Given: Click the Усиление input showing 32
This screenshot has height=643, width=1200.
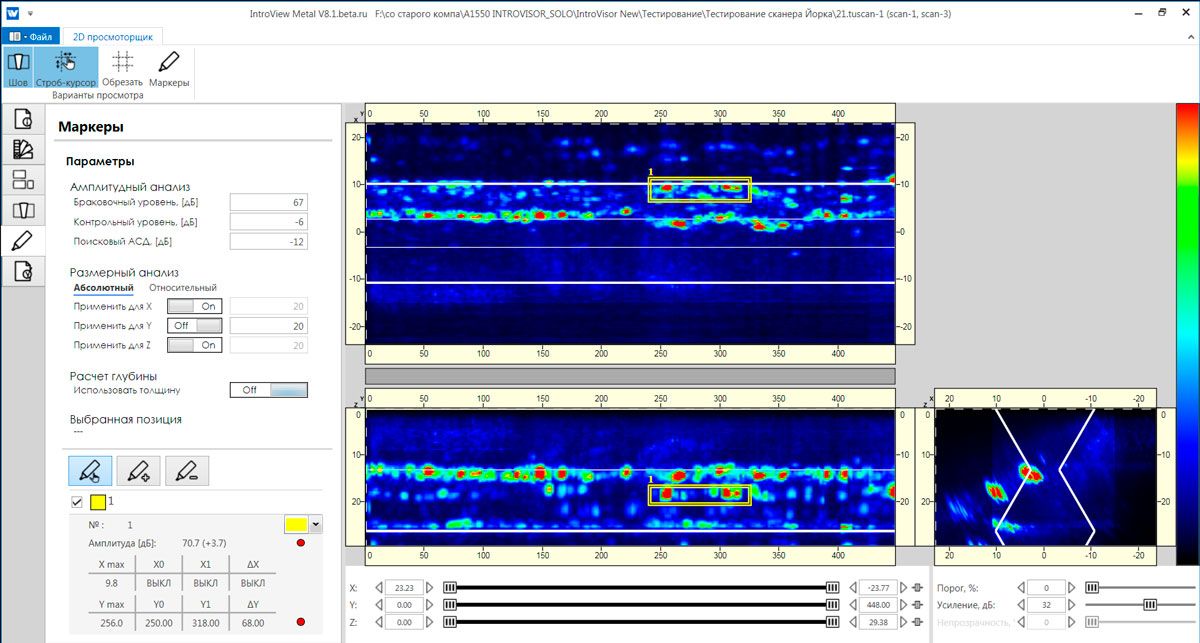Looking at the screenshot, I should 1046,605.
